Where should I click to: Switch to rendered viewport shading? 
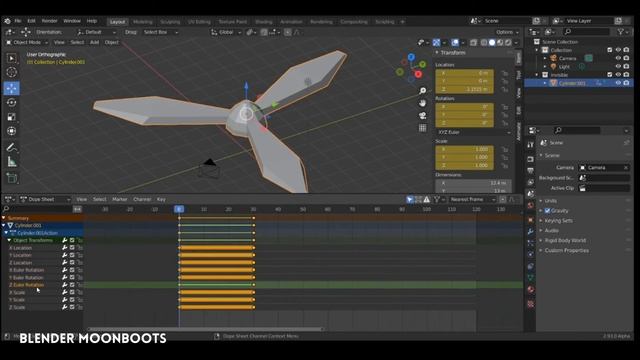pos(508,42)
